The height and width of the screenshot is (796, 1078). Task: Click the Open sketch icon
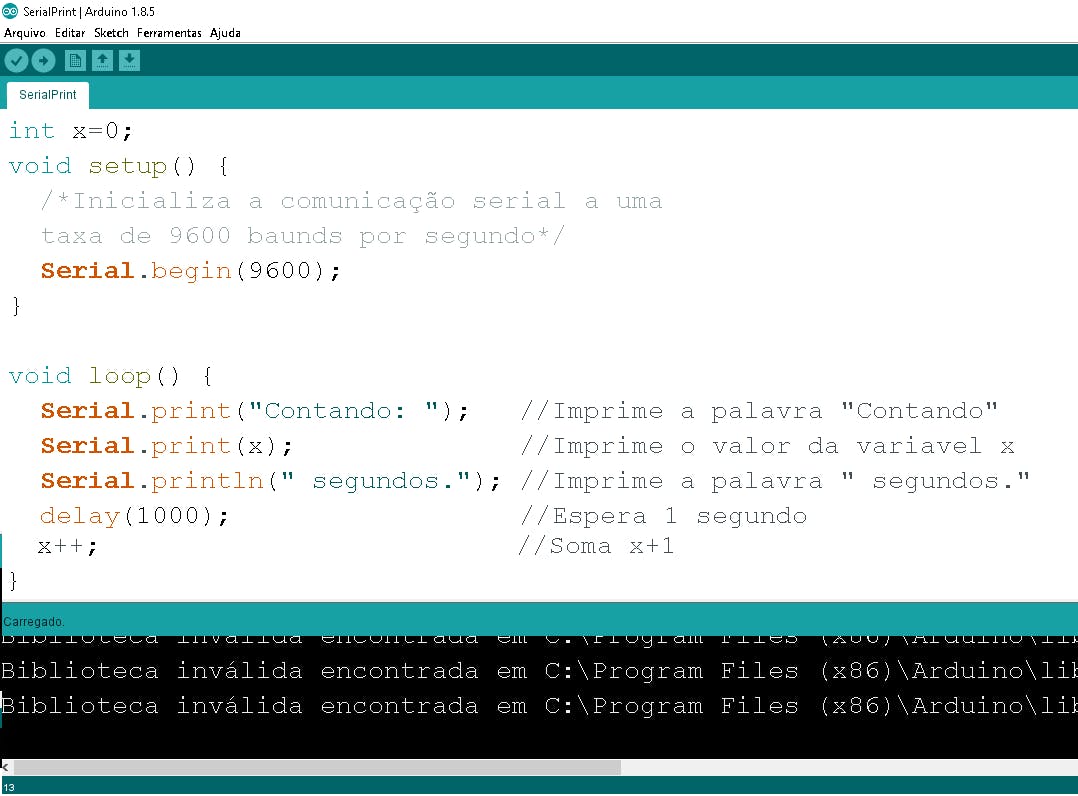(x=102, y=60)
